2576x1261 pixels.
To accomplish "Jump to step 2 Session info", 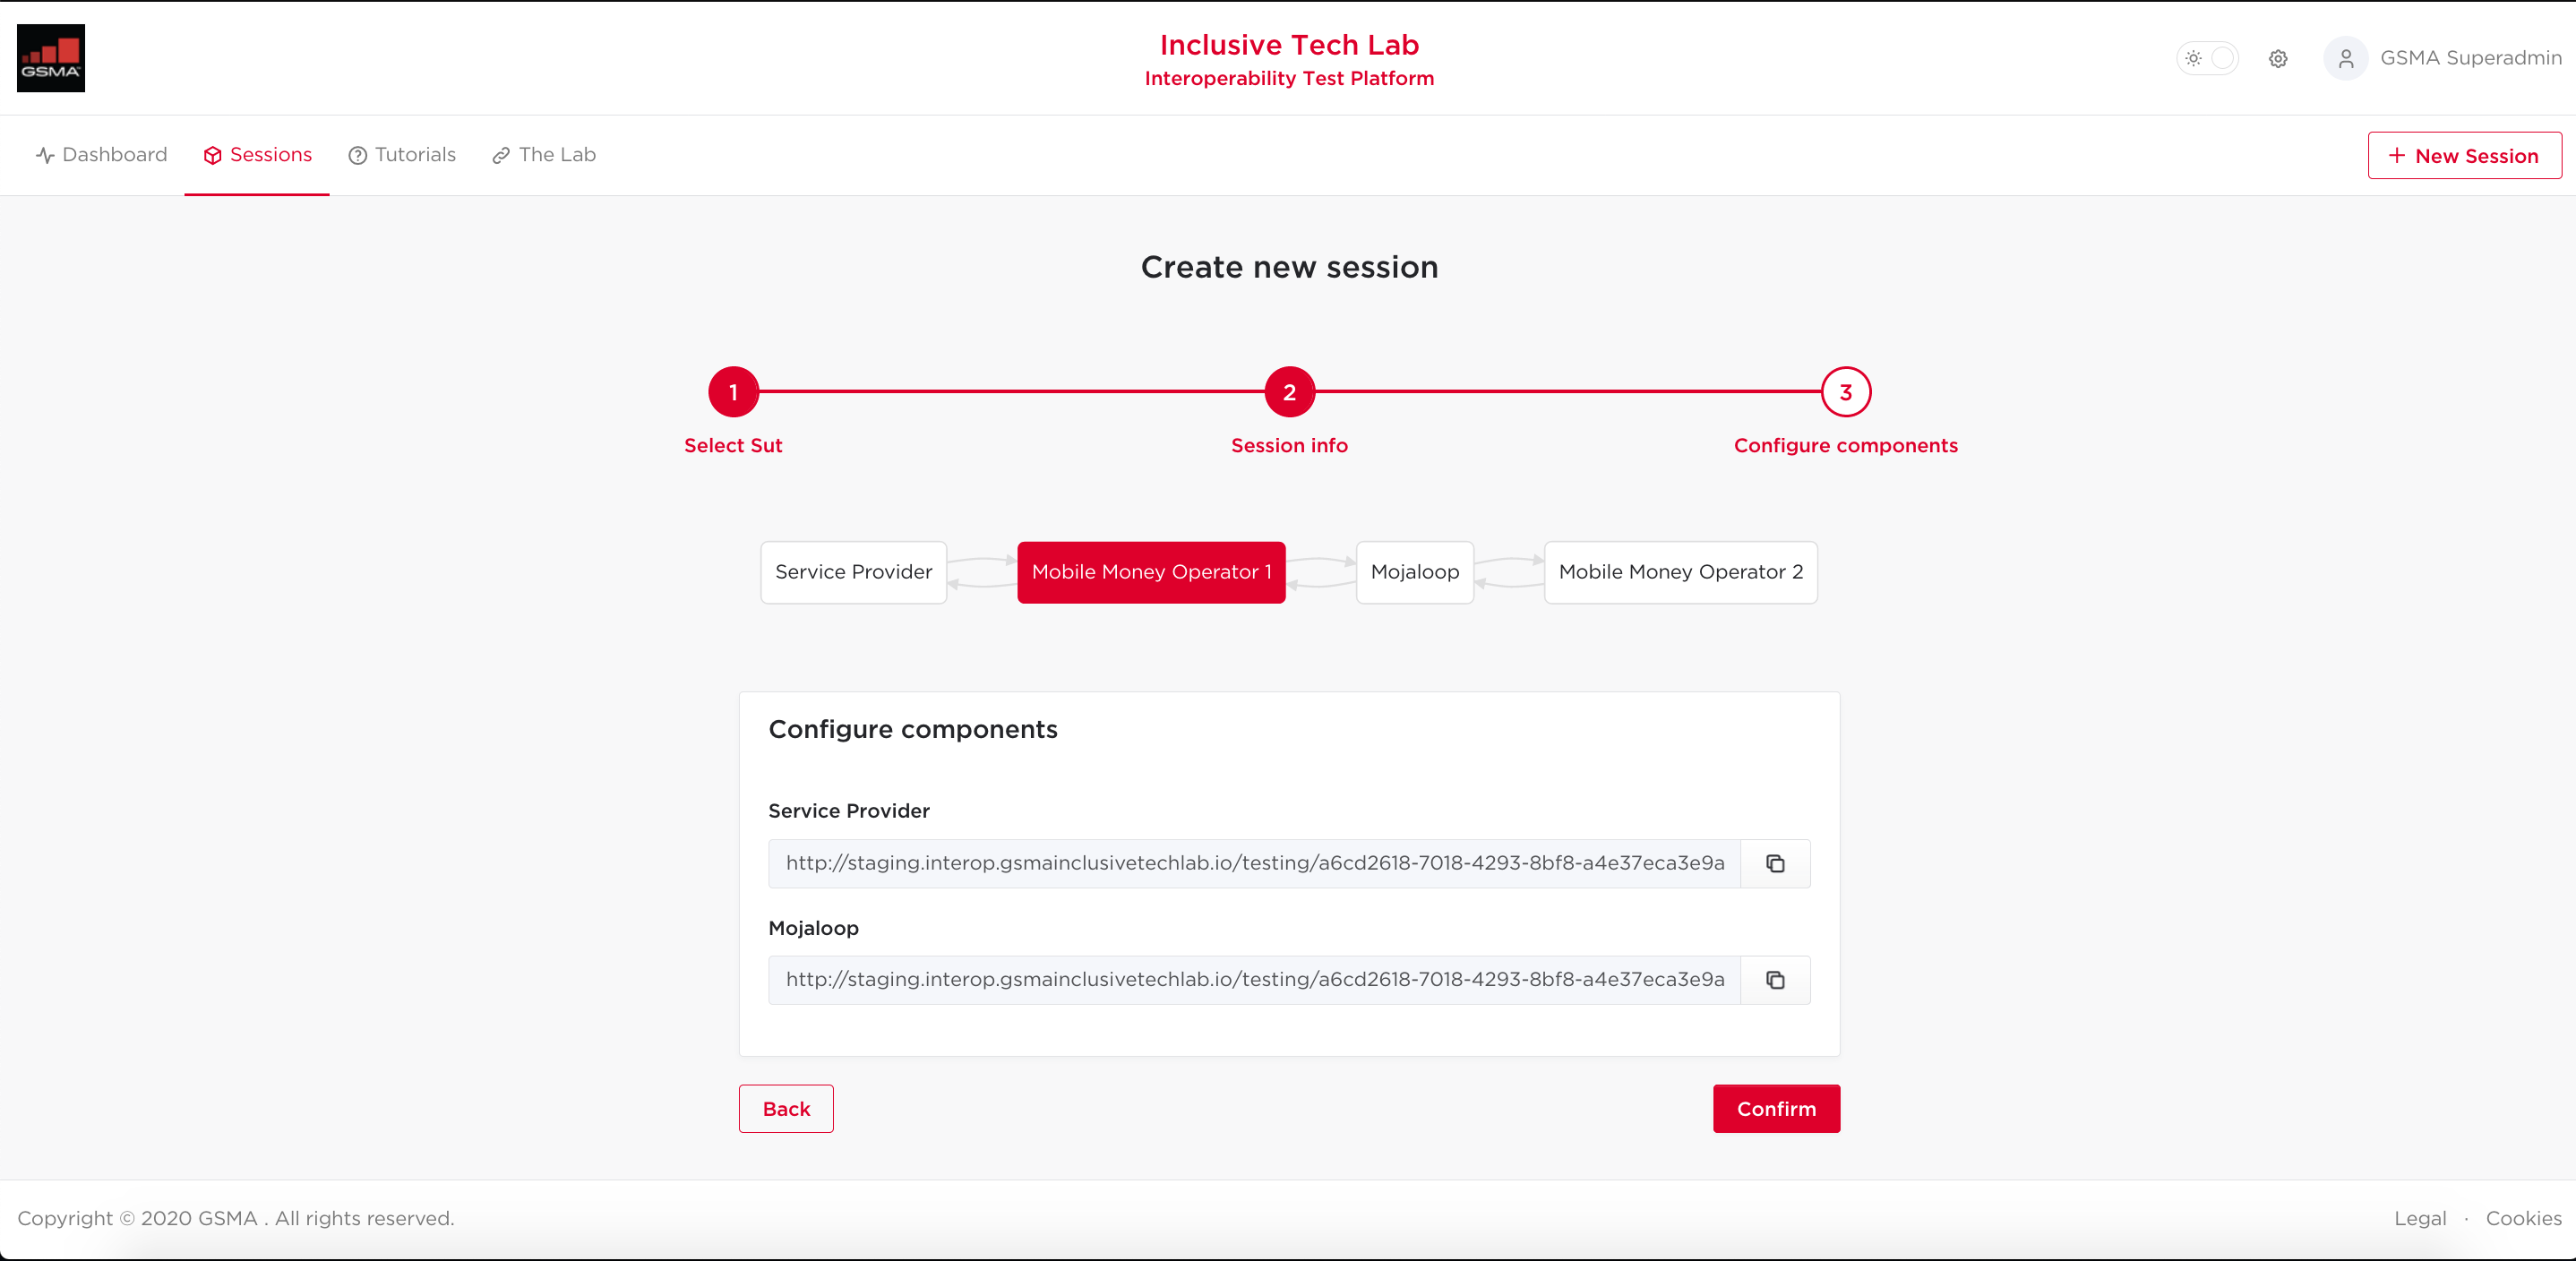I will point(1289,392).
